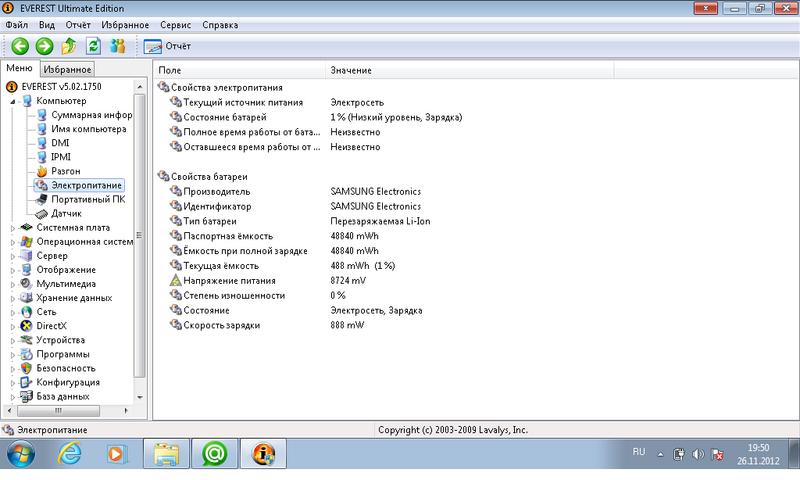Open the Windows Start button

[x=21, y=454]
